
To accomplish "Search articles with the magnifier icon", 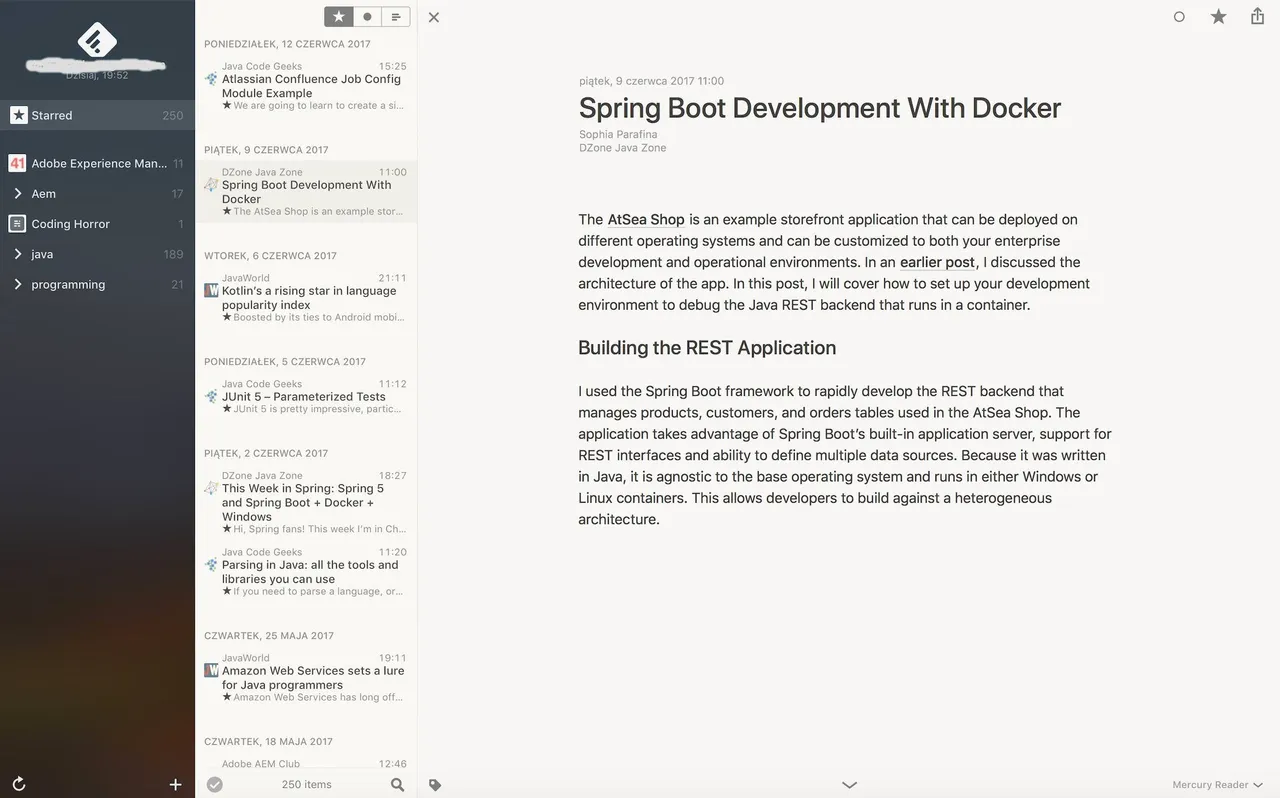I will pyautogui.click(x=398, y=785).
